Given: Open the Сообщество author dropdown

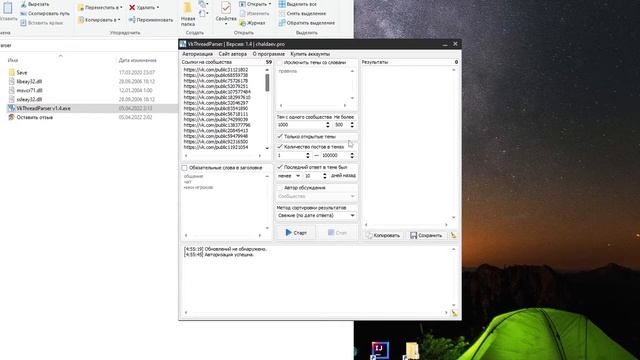Looking at the screenshot, I should coord(316,196).
